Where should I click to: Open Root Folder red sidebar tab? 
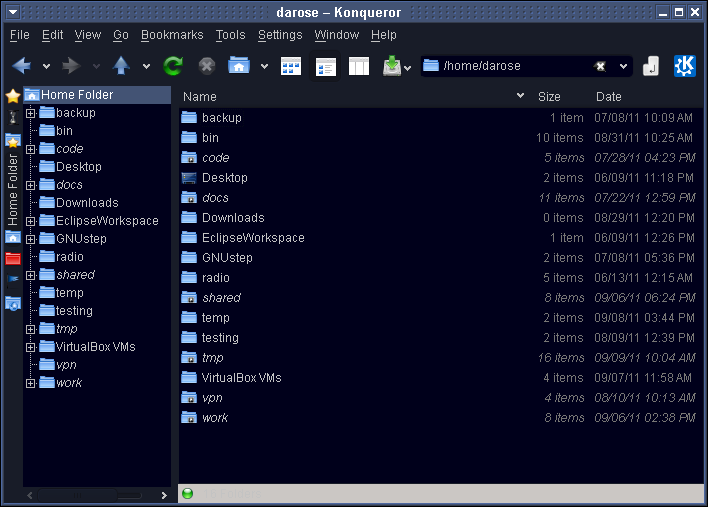[x=13, y=258]
